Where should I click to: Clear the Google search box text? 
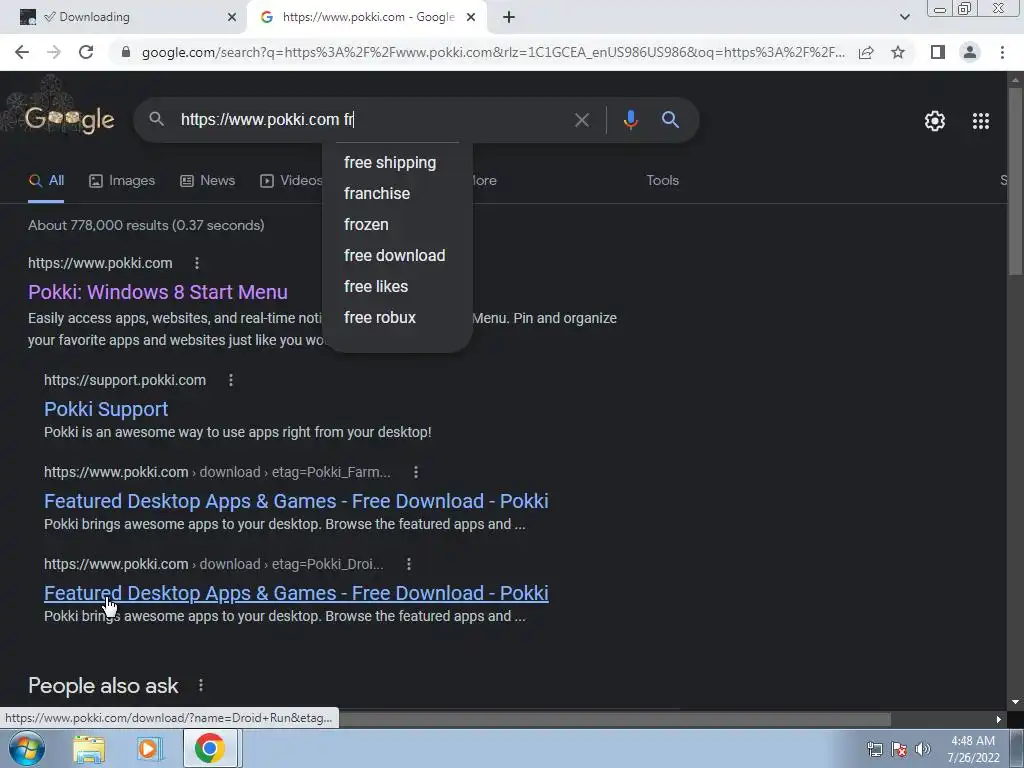[x=581, y=120]
